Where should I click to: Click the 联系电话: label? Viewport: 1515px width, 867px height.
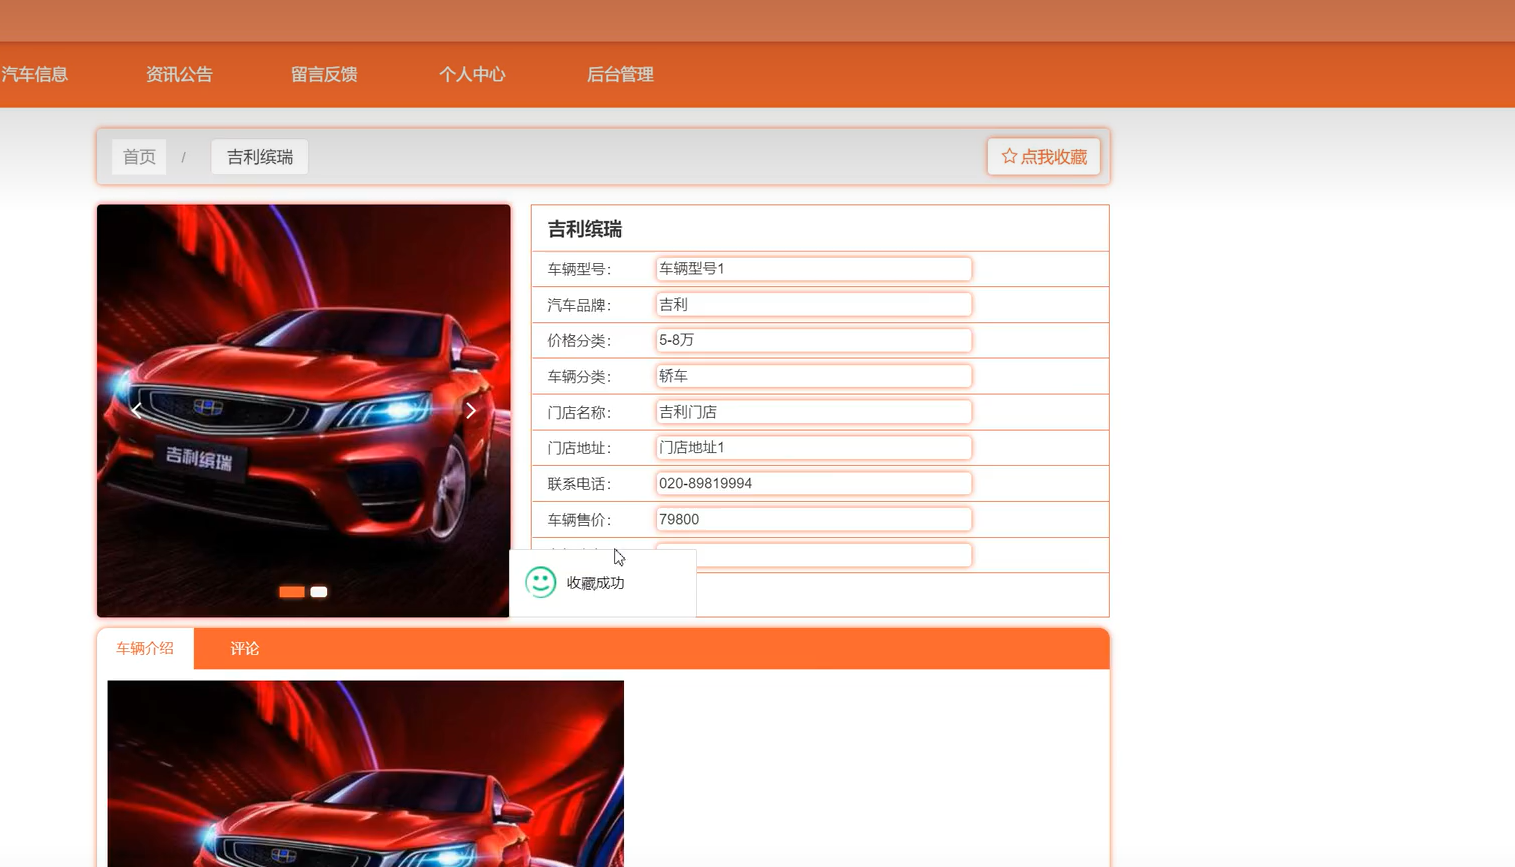coord(579,484)
